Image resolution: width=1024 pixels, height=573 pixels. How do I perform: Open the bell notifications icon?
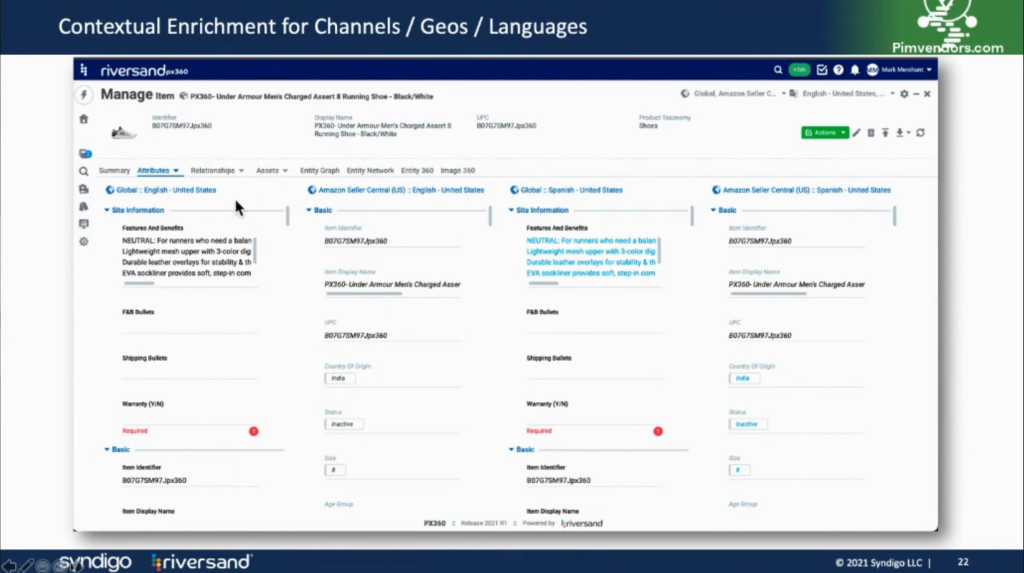pos(855,70)
